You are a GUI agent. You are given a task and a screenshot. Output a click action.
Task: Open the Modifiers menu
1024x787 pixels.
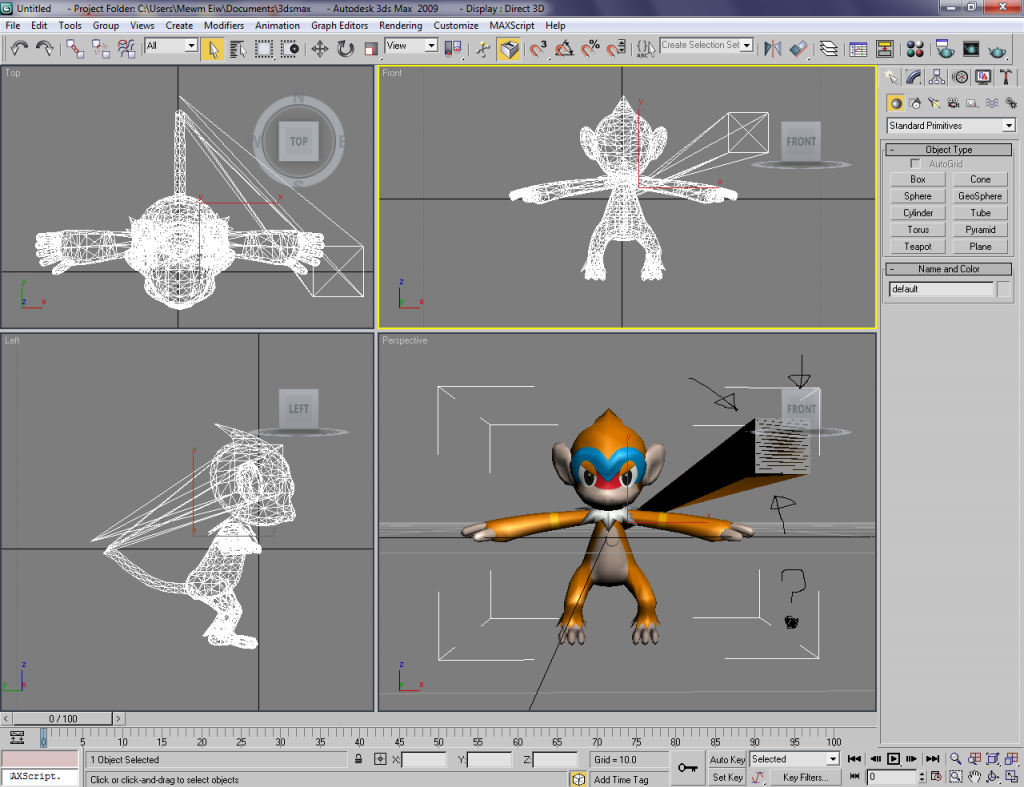pos(224,25)
